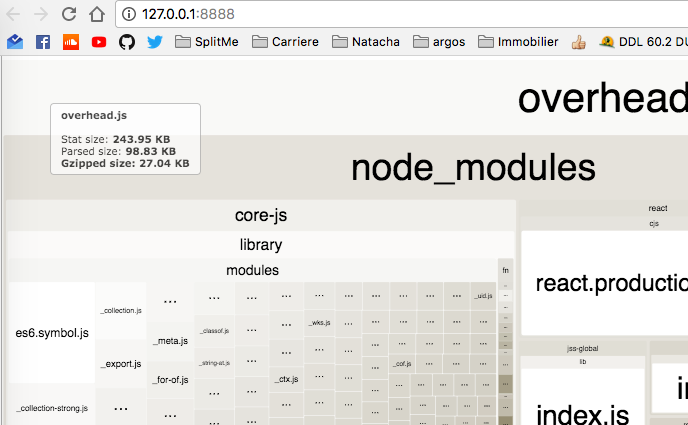Open the argos bookmarks folder
The width and height of the screenshot is (688, 425).
[x=439, y=42]
